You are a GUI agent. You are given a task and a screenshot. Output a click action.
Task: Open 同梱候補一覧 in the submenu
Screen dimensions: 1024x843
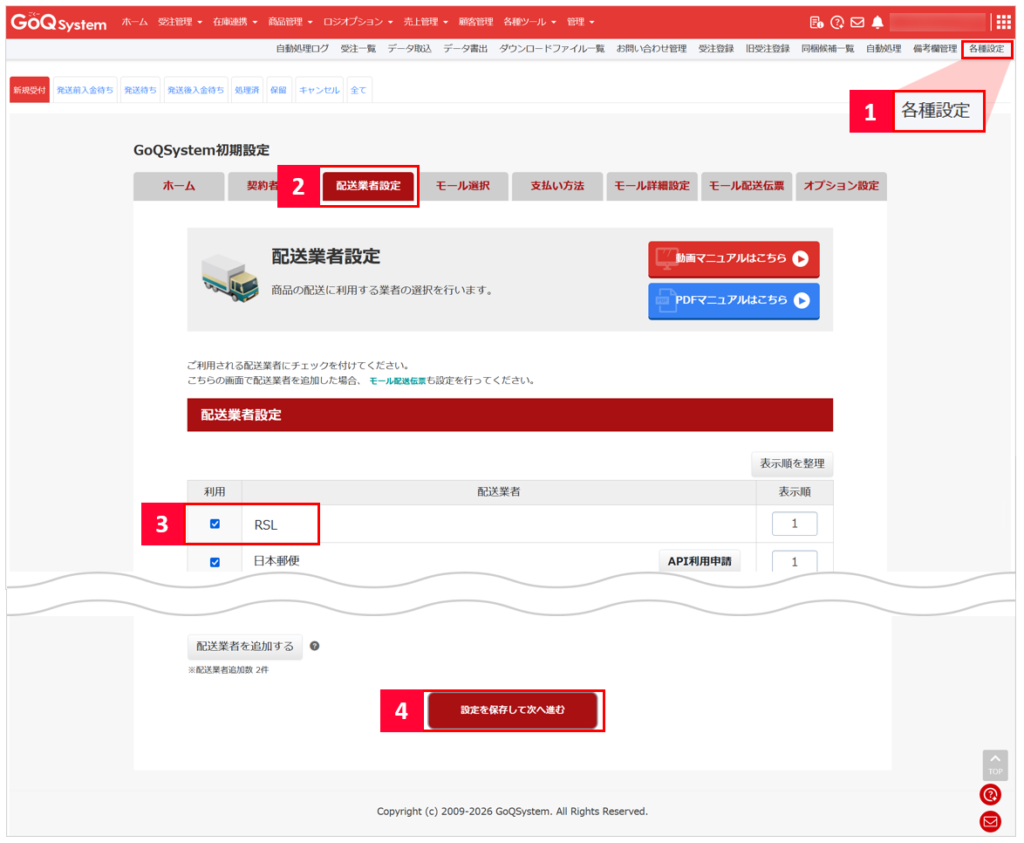pos(827,49)
